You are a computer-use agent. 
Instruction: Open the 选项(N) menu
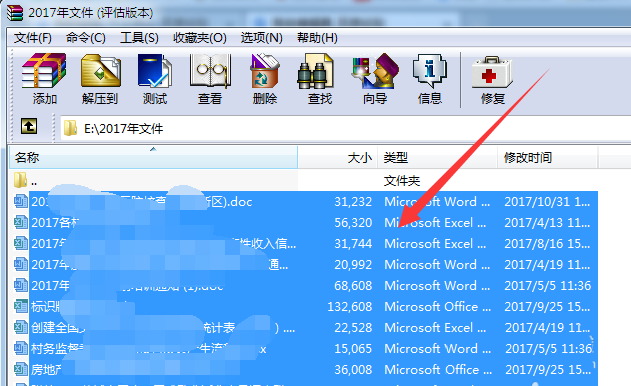click(262, 38)
